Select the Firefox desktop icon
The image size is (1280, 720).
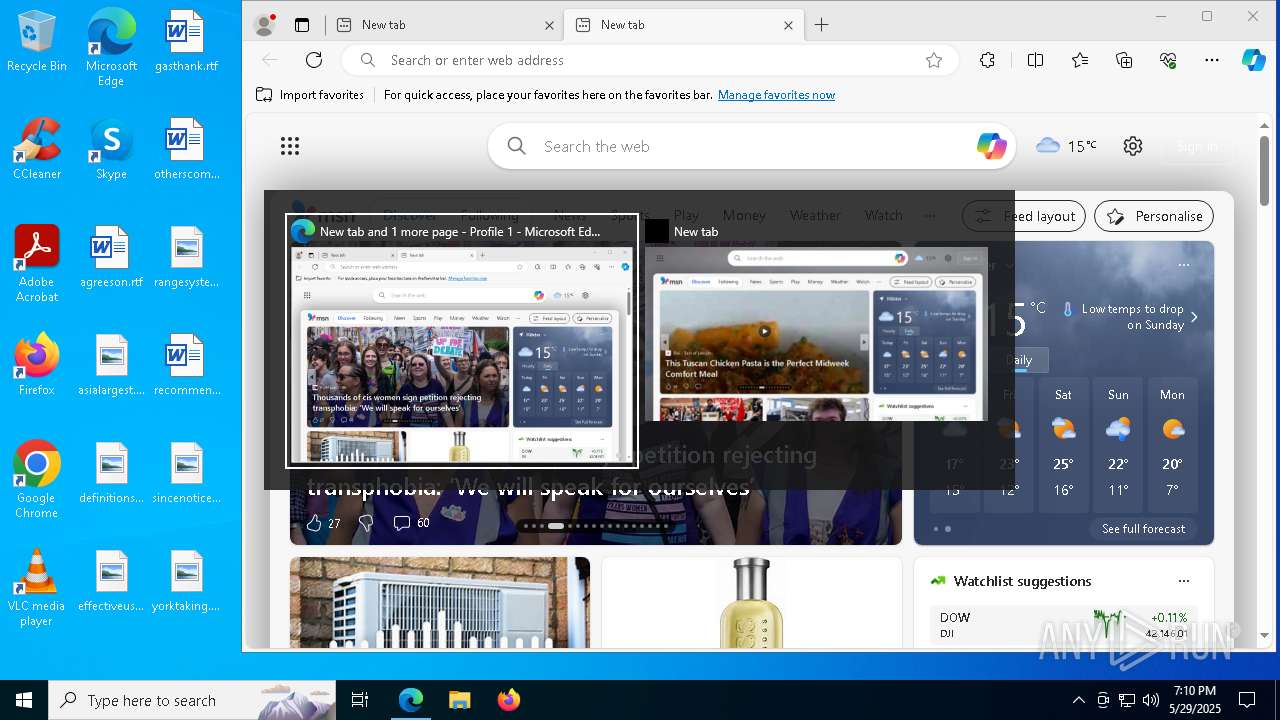coord(37,365)
